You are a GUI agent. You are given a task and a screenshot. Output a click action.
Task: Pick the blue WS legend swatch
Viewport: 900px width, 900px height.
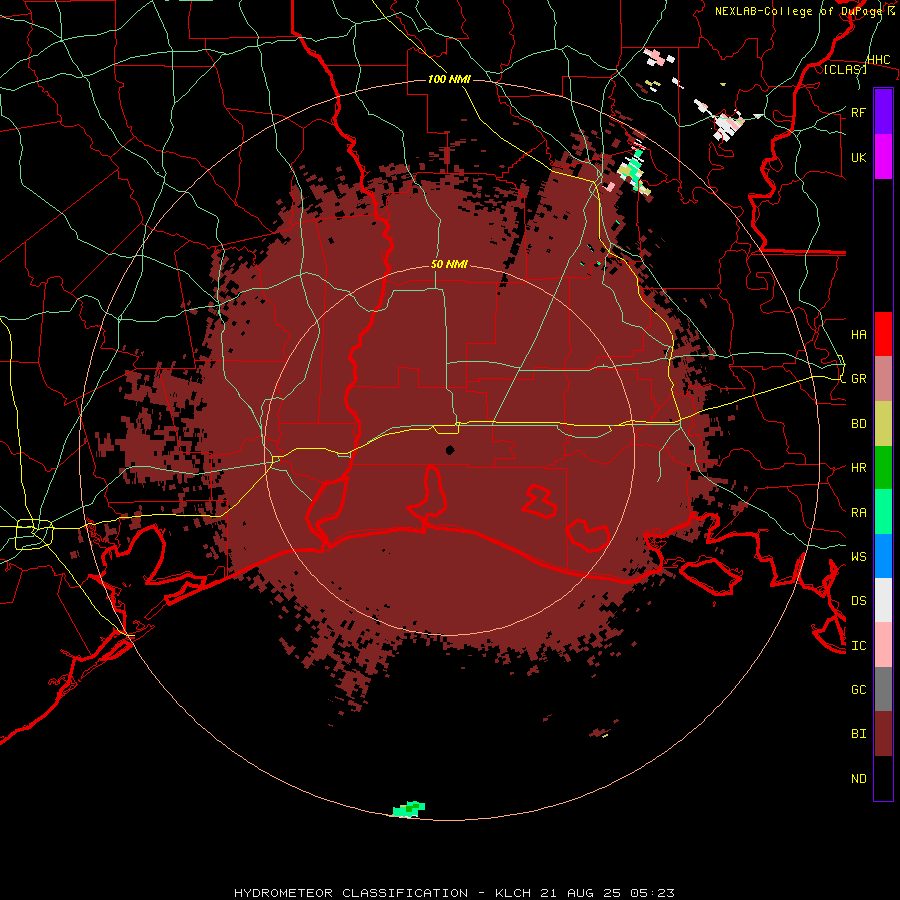tap(883, 556)
